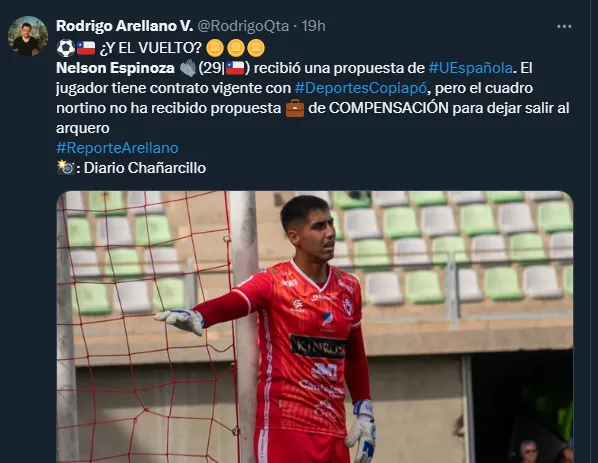598x463 pixels.
Task: Click the Rodrigo Arellano V. display name
Action: click(x=124, y=26)
